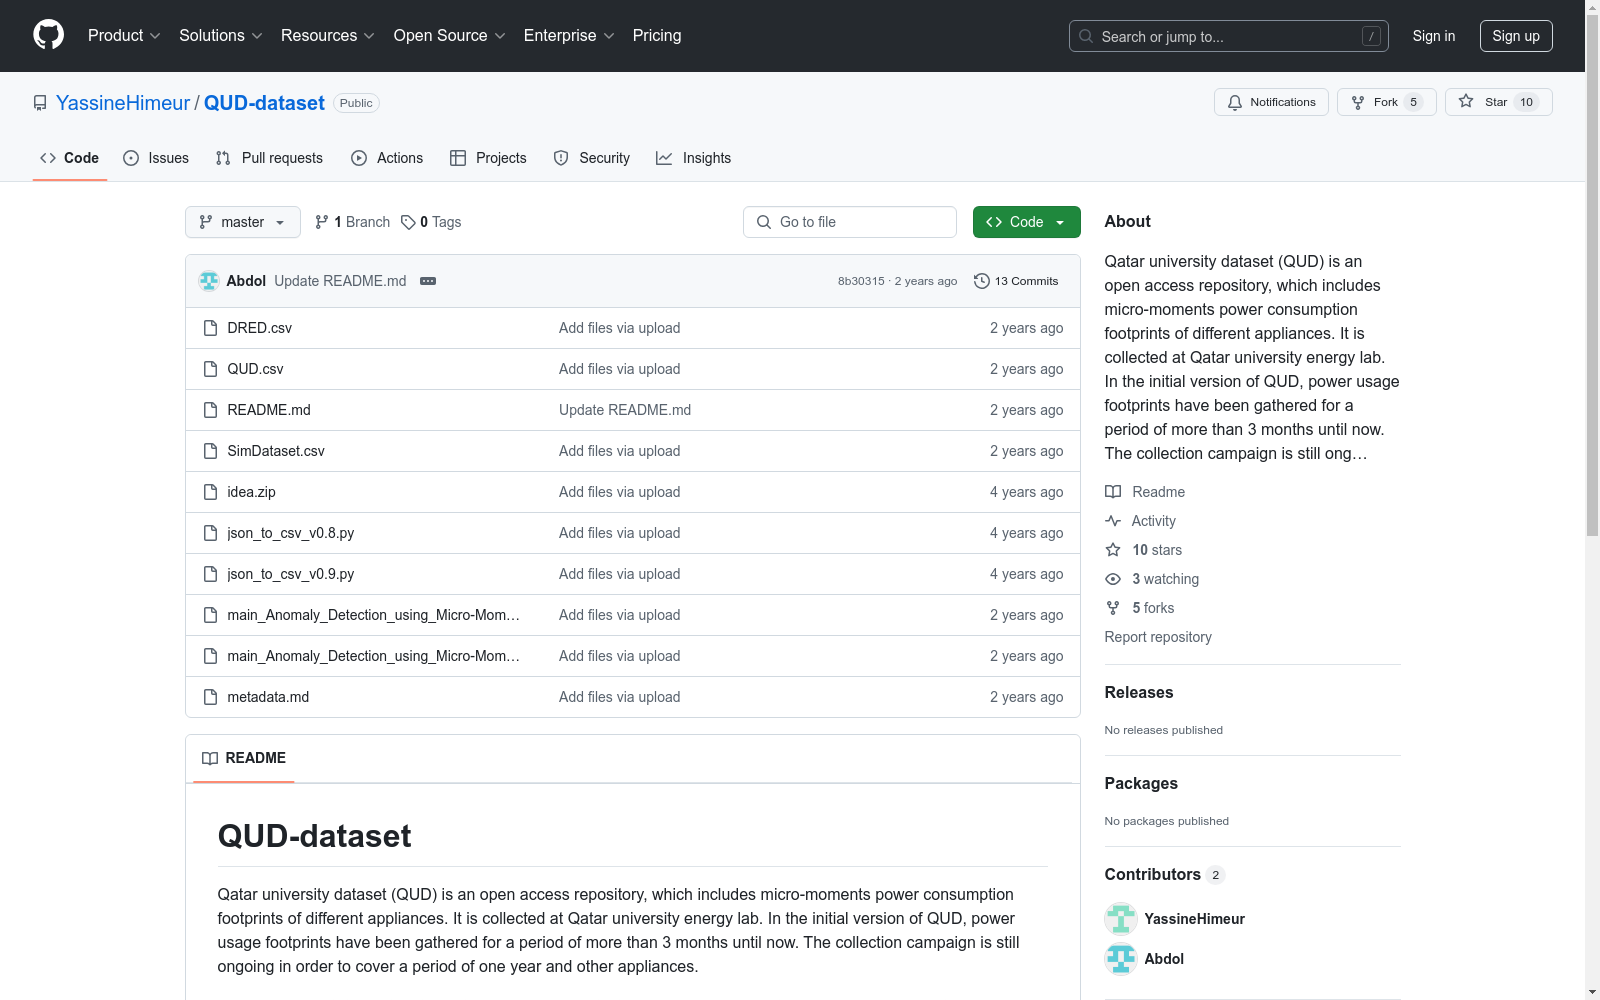Screen dimensions: 1600x1000
Task: Click Abdol's avatar in the commit header
Action: [209, 281]
